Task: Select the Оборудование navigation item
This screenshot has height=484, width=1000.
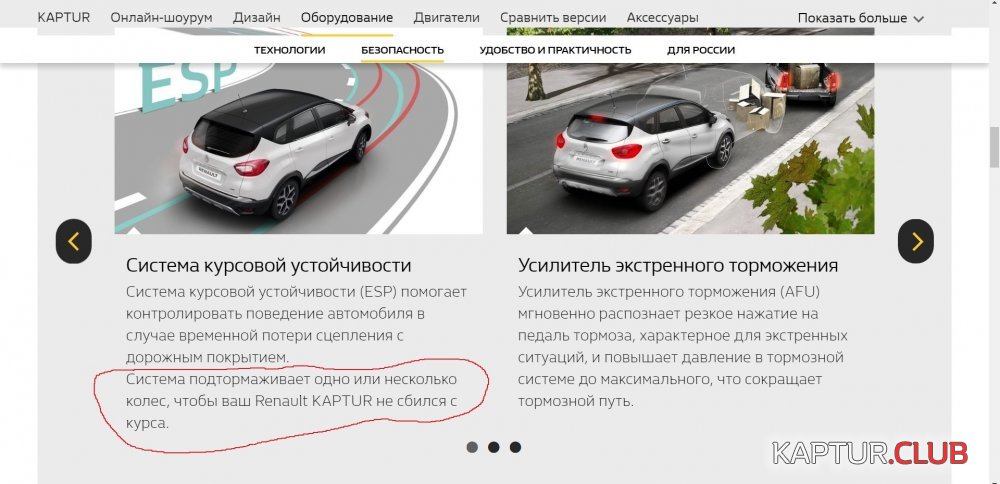Action: (x=347, y=18)
